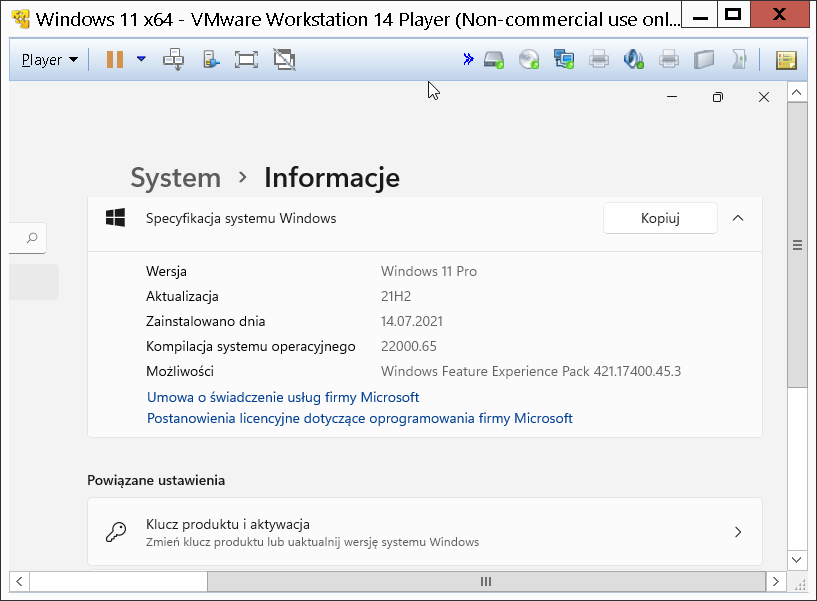This screenshot has height=601, width=817.
Task: Select Windows Feature Experience Pack text
Action: tap(531, 371)
